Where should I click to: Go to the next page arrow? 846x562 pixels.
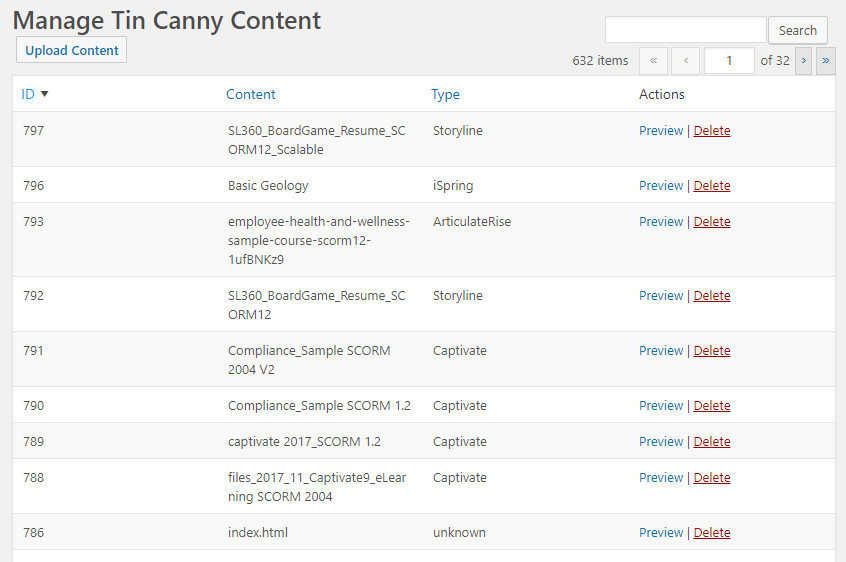coord(803,61)
